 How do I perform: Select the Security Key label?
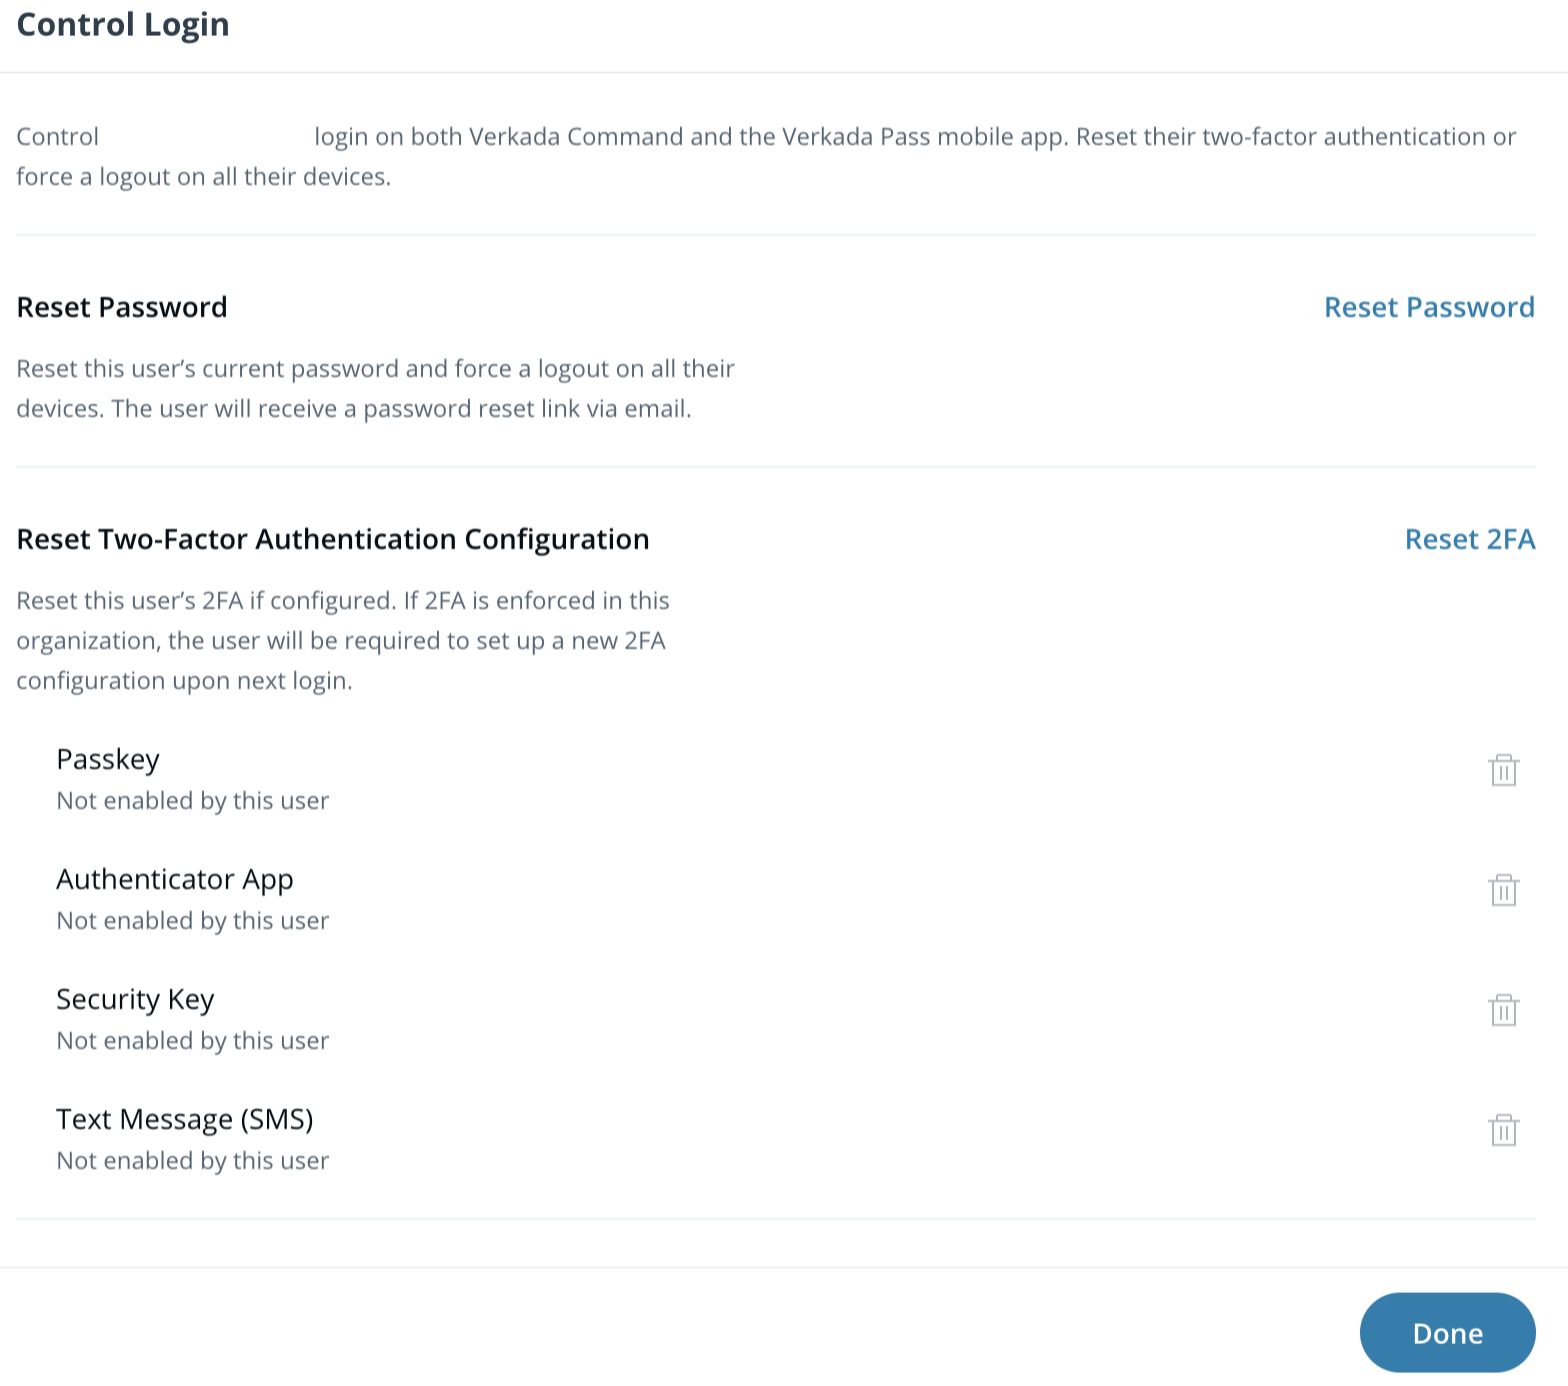(135, 999)
